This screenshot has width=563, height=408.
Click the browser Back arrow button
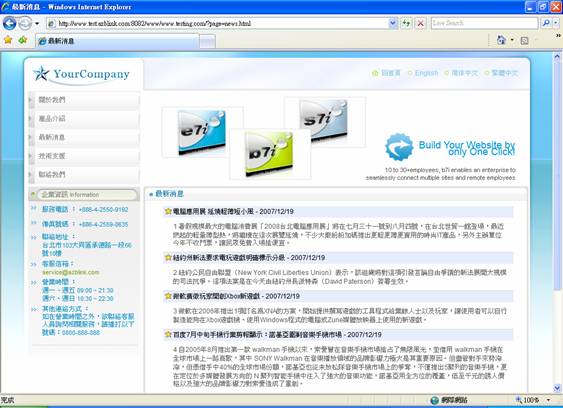pos(10,24)
